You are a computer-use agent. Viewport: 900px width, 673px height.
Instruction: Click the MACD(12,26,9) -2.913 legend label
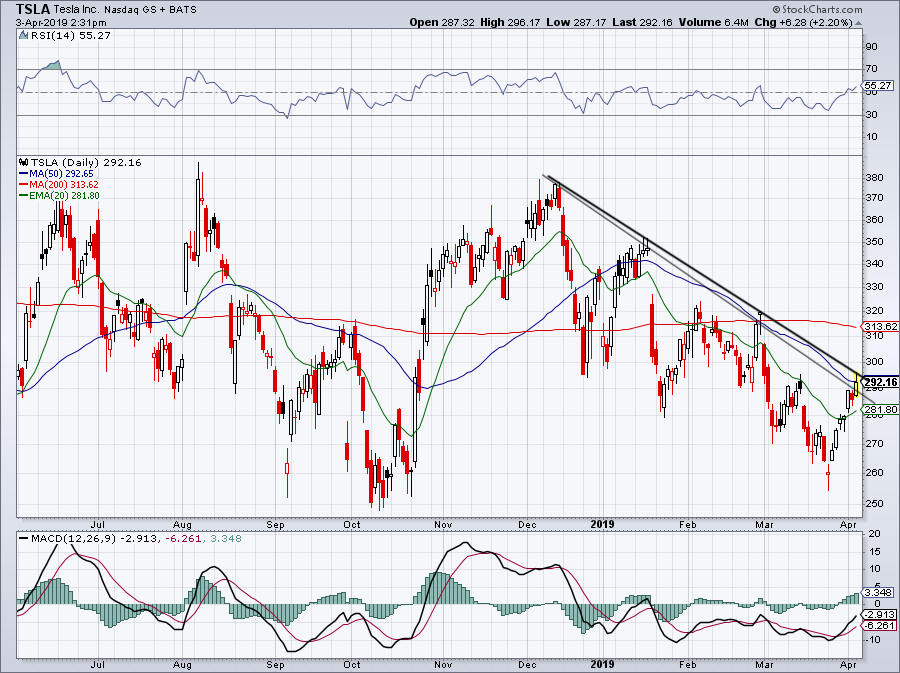tap(93, 539)
